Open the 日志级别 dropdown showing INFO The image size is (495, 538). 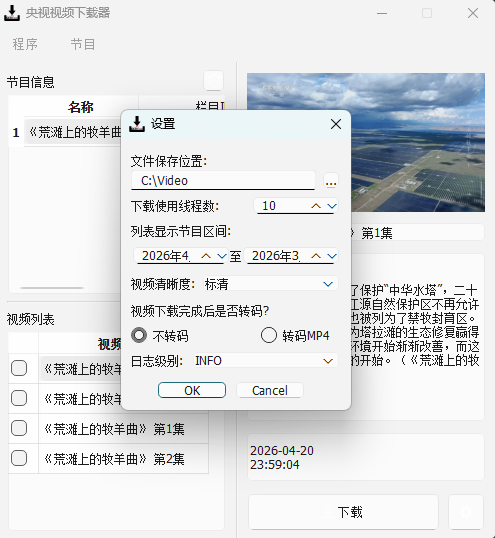266,361
